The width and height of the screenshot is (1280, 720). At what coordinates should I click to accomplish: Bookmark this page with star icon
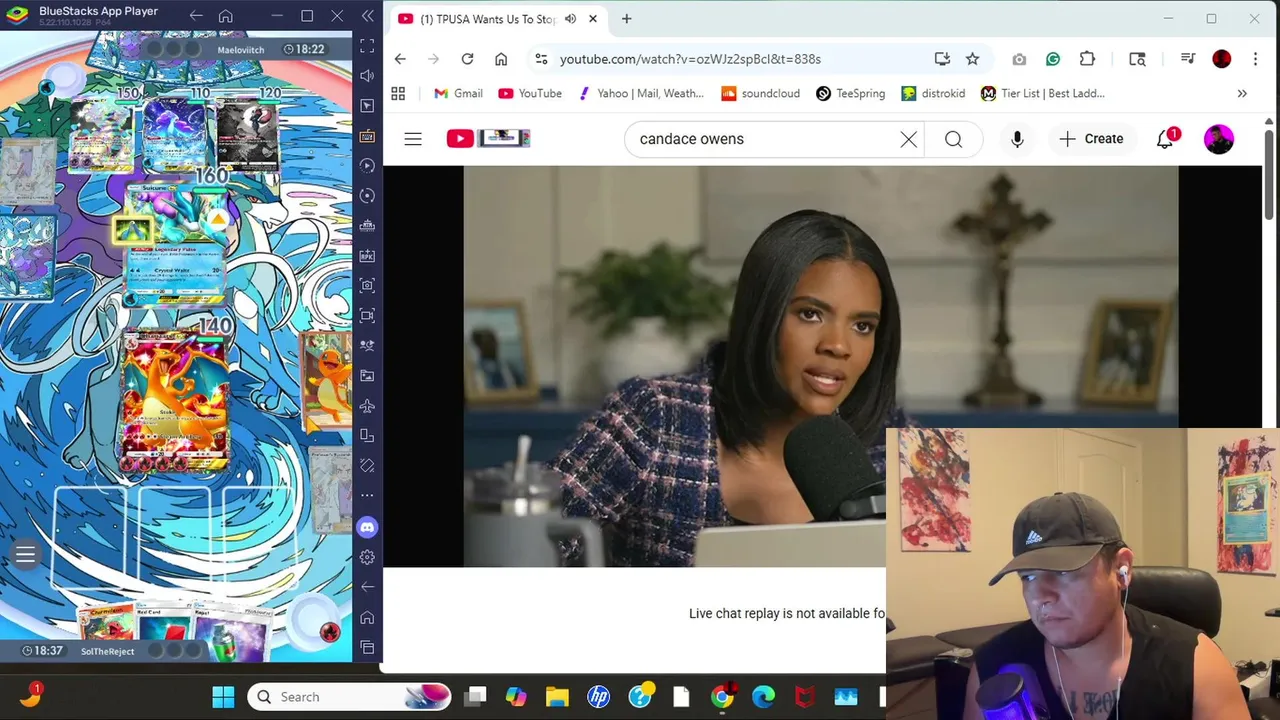click(972, 59)
